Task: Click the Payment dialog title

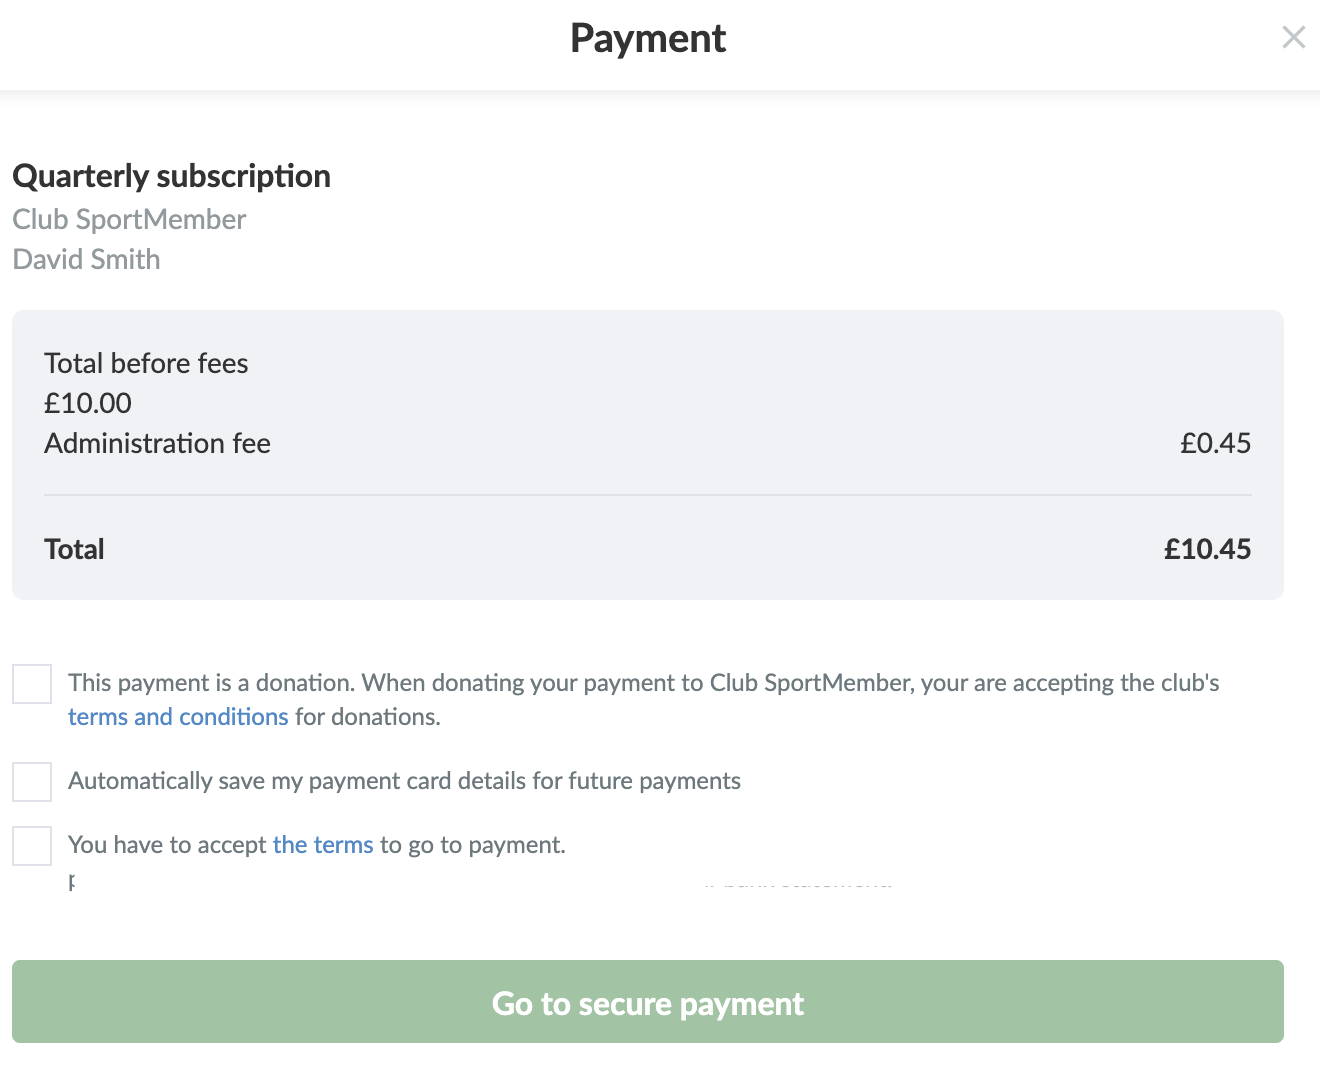Action: pyautogui.click(x=648, y=39)
